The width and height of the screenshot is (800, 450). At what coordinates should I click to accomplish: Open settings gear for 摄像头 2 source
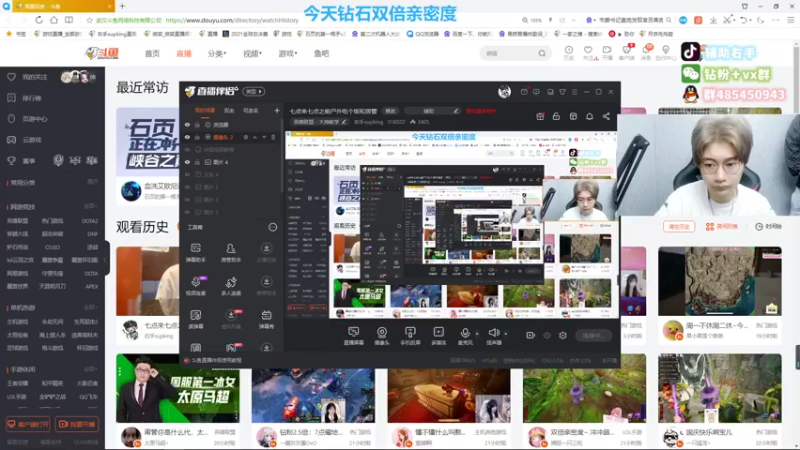245,137
